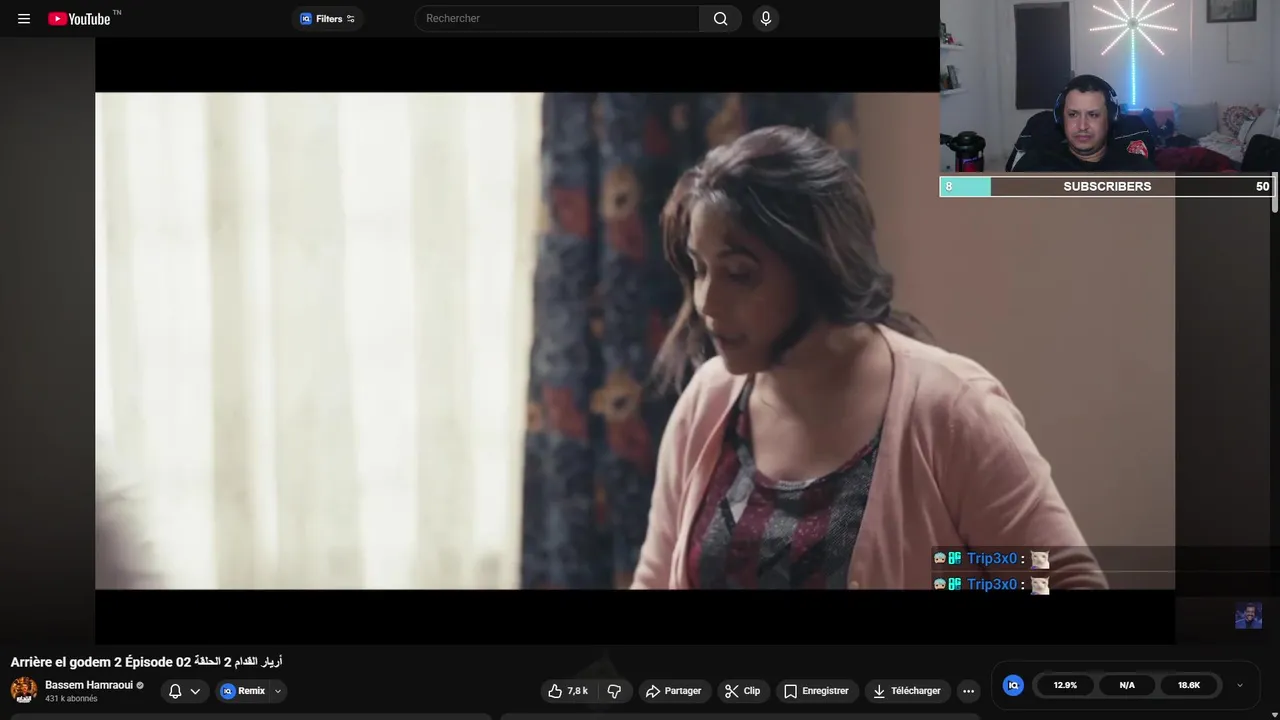This screenshot has width=1280, height=720.
Task: Open the three-dot more actions menu
Action: pos(968,691)
